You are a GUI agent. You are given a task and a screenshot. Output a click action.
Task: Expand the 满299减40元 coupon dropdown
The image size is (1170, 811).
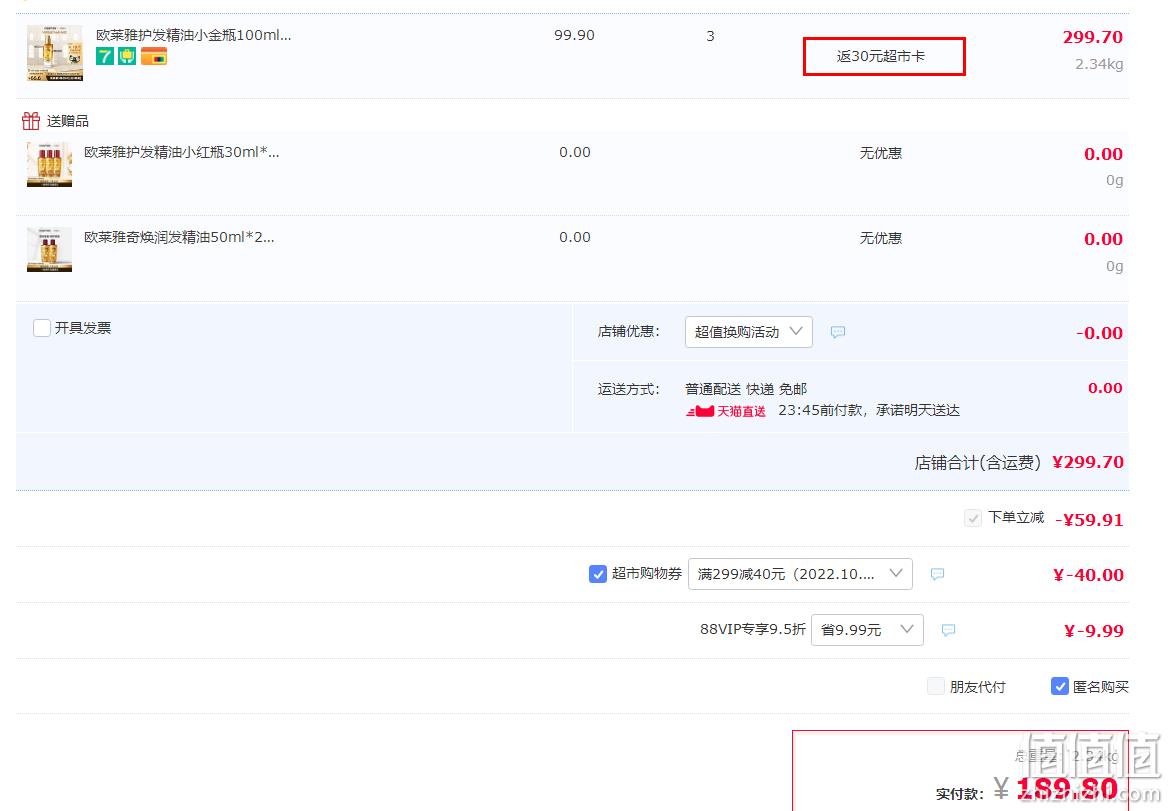click(800, 574)
